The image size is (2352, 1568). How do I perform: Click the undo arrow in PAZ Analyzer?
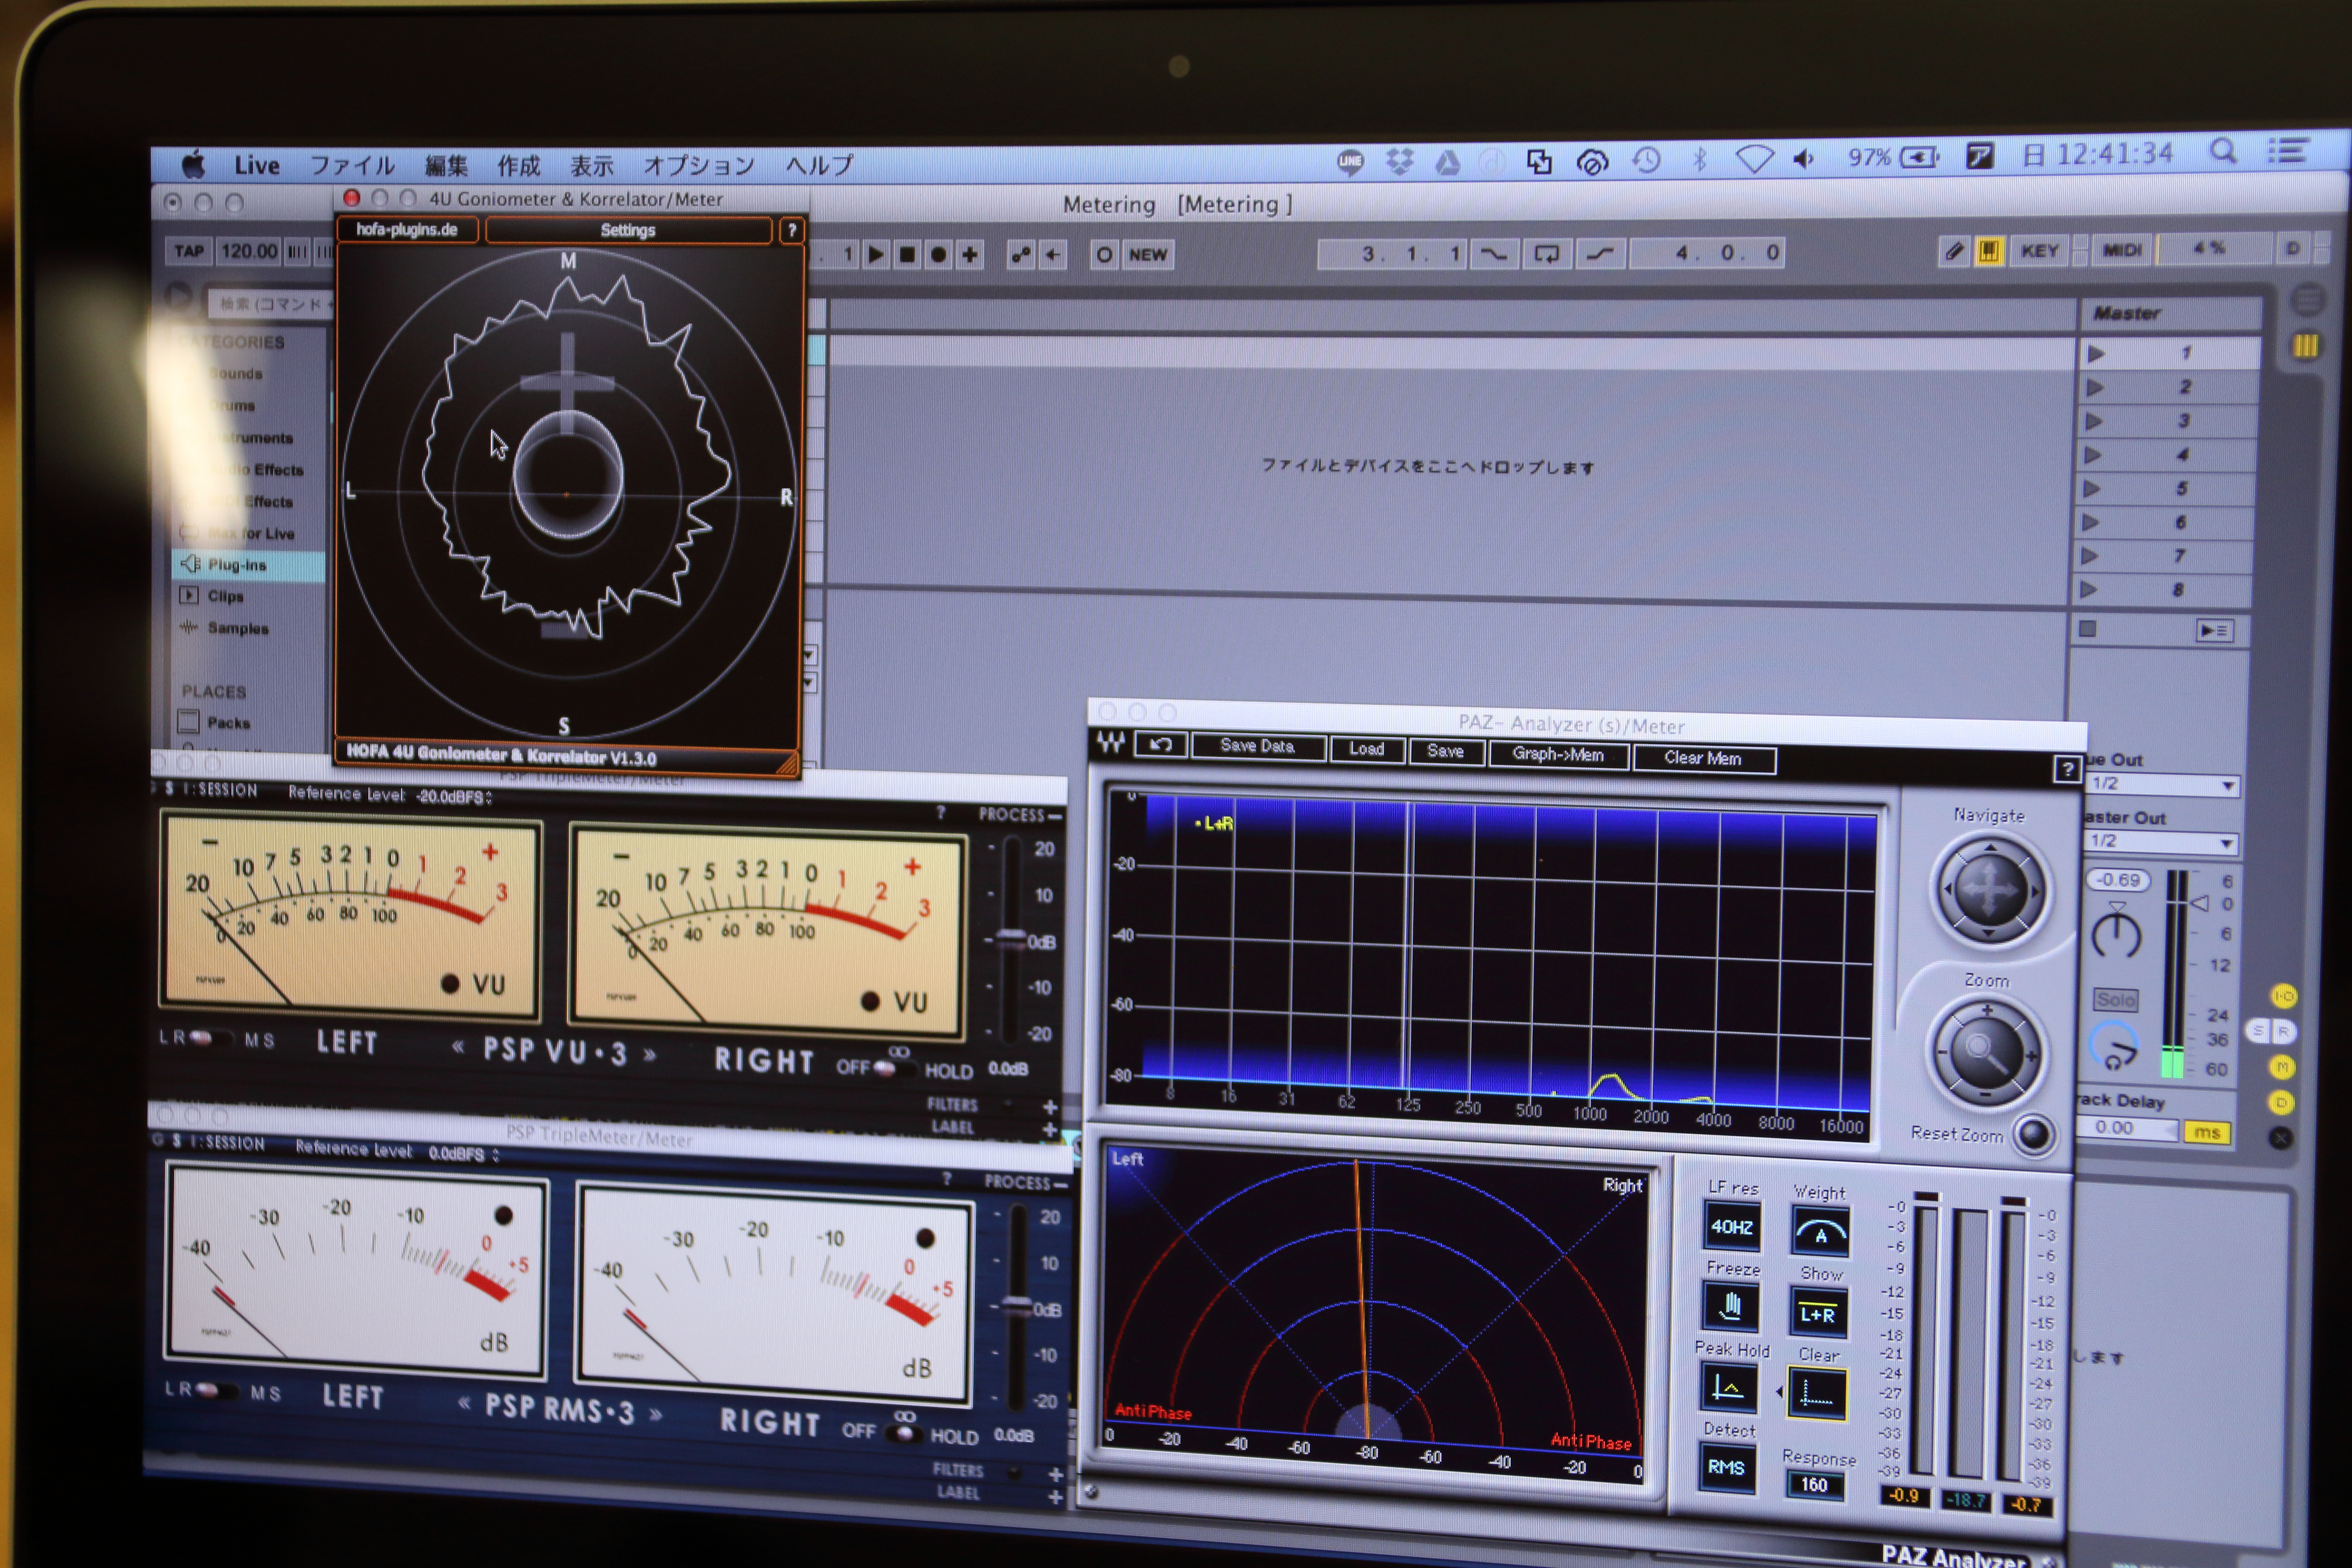(1160, 744)
